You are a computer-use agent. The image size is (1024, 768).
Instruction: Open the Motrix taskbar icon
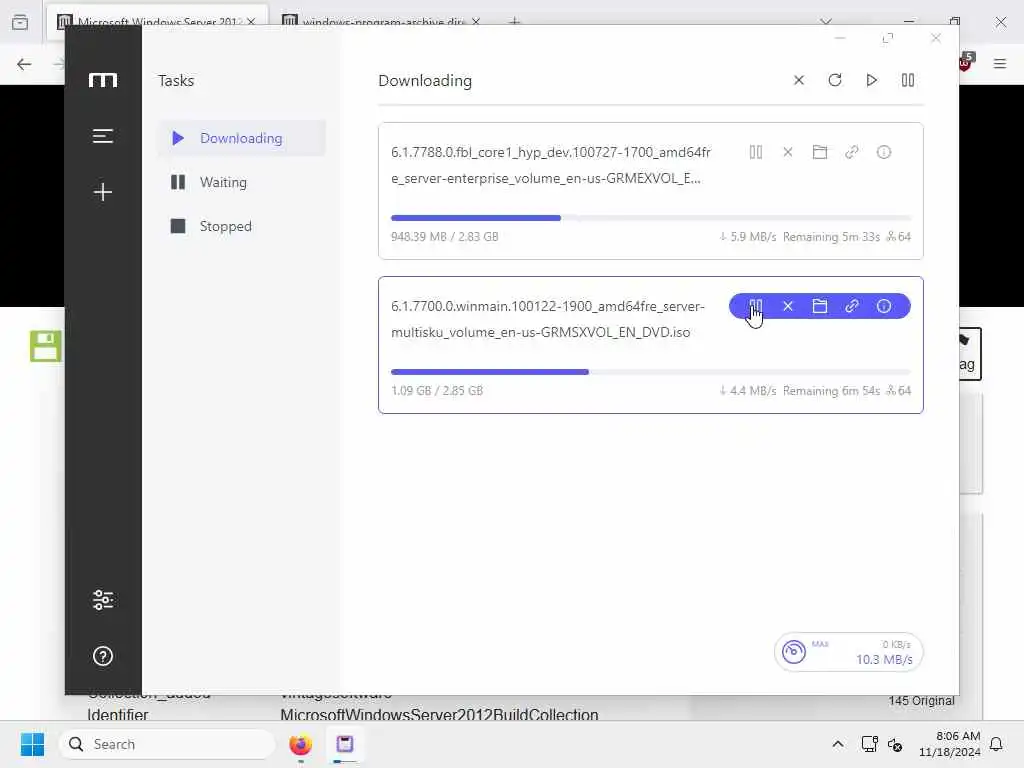[x=345, y=744]
